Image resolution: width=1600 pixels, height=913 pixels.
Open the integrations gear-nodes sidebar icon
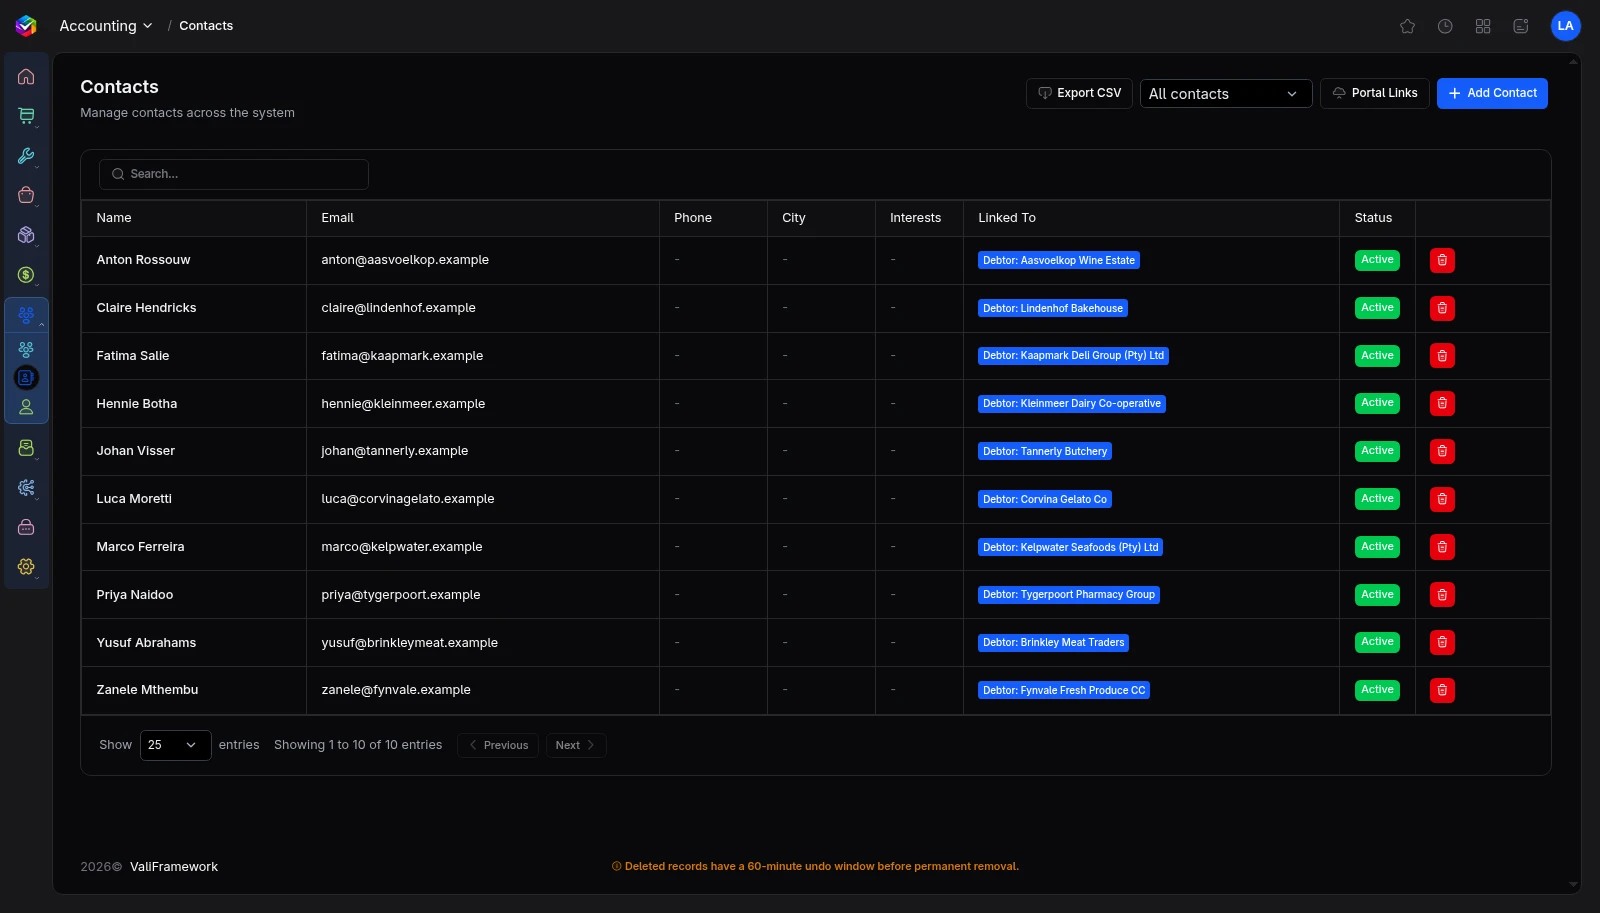[x=26, y=487]
